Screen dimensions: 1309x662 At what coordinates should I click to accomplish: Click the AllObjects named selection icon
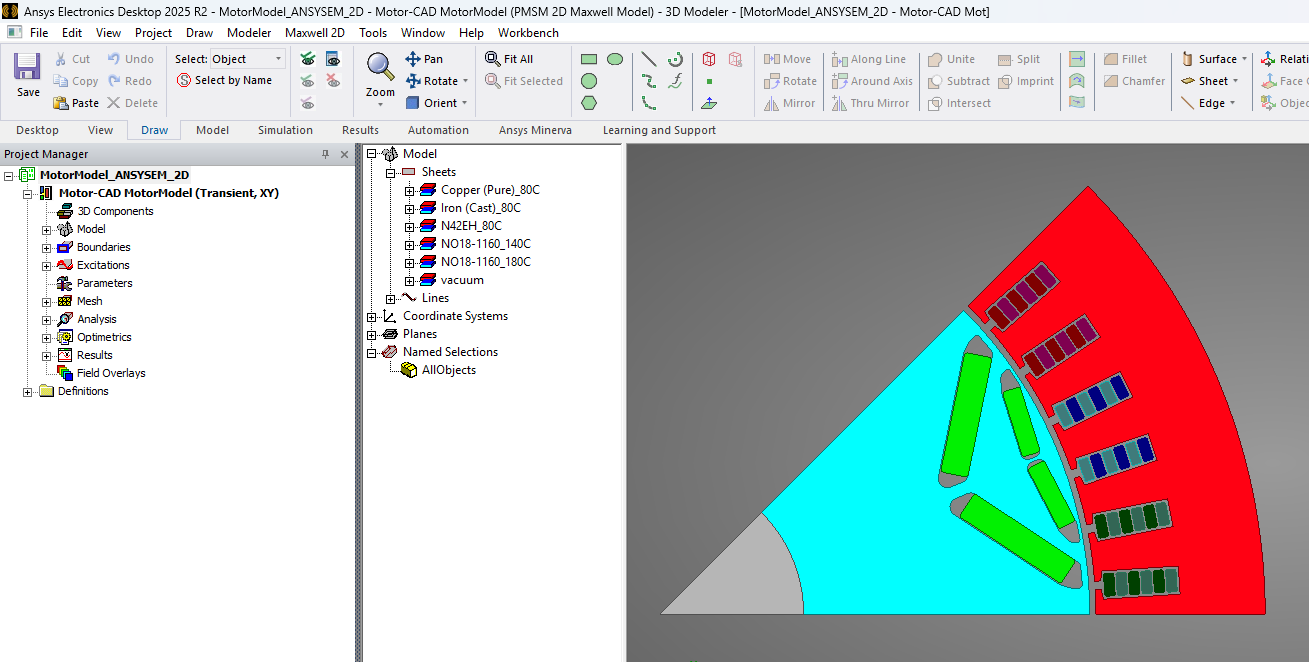tap(409, 370)
